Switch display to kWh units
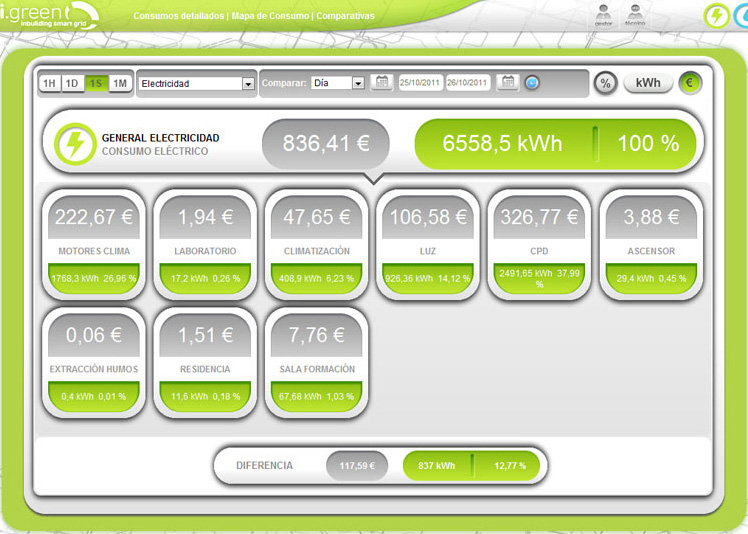 tap(648, 83)
